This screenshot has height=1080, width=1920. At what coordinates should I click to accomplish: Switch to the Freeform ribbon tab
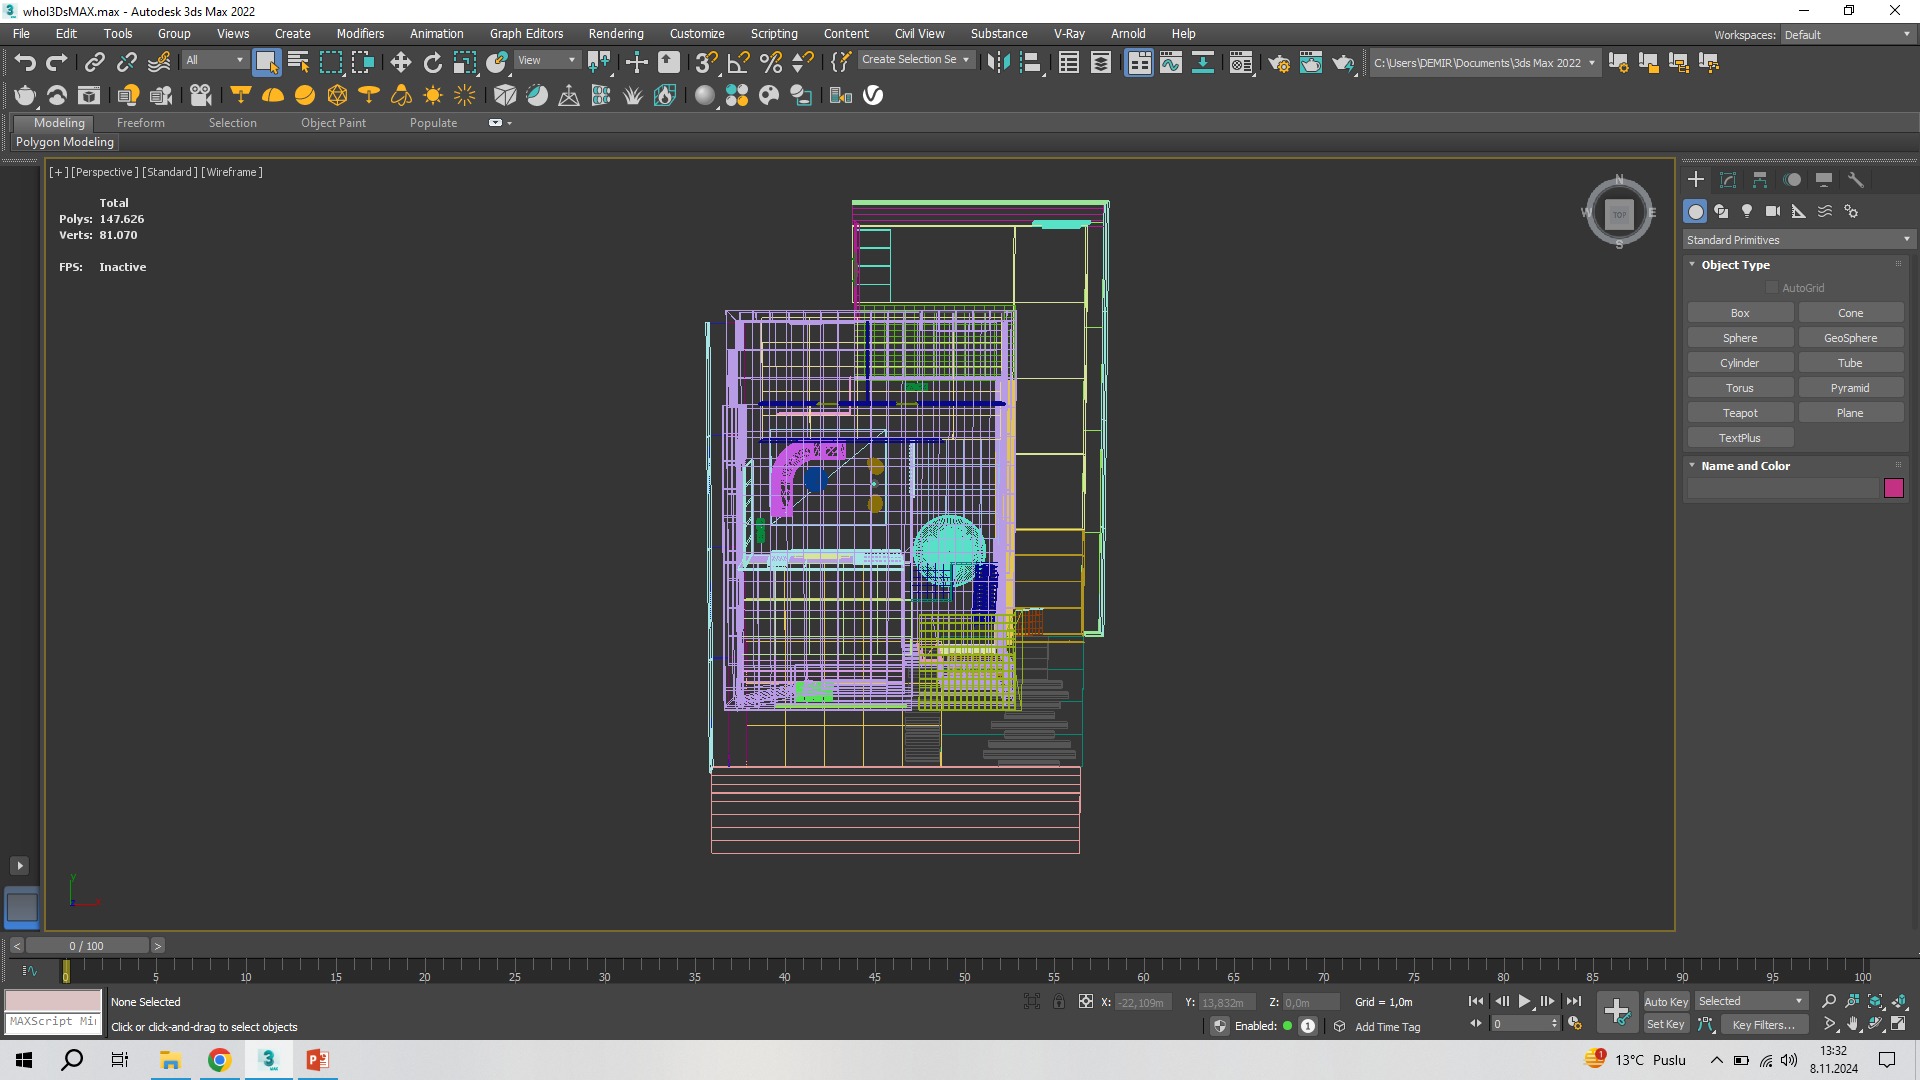[140, 123]
